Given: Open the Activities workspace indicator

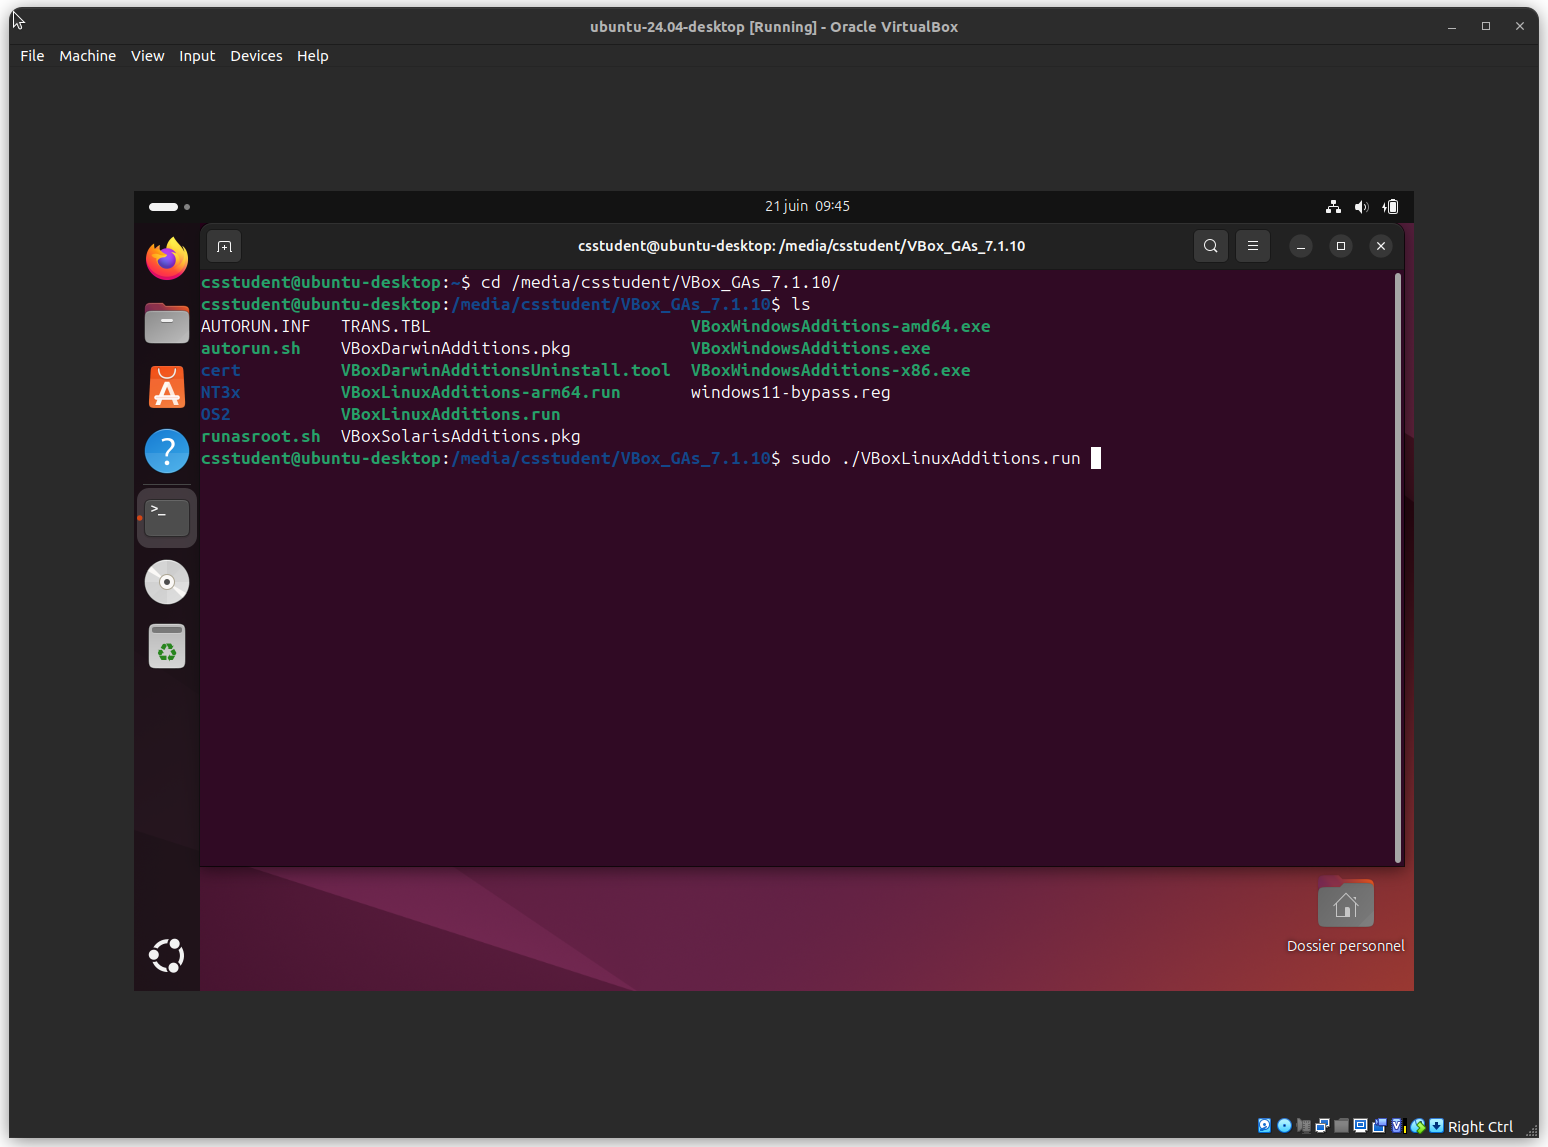Looking at the screenshot, I should click(168, 207).
